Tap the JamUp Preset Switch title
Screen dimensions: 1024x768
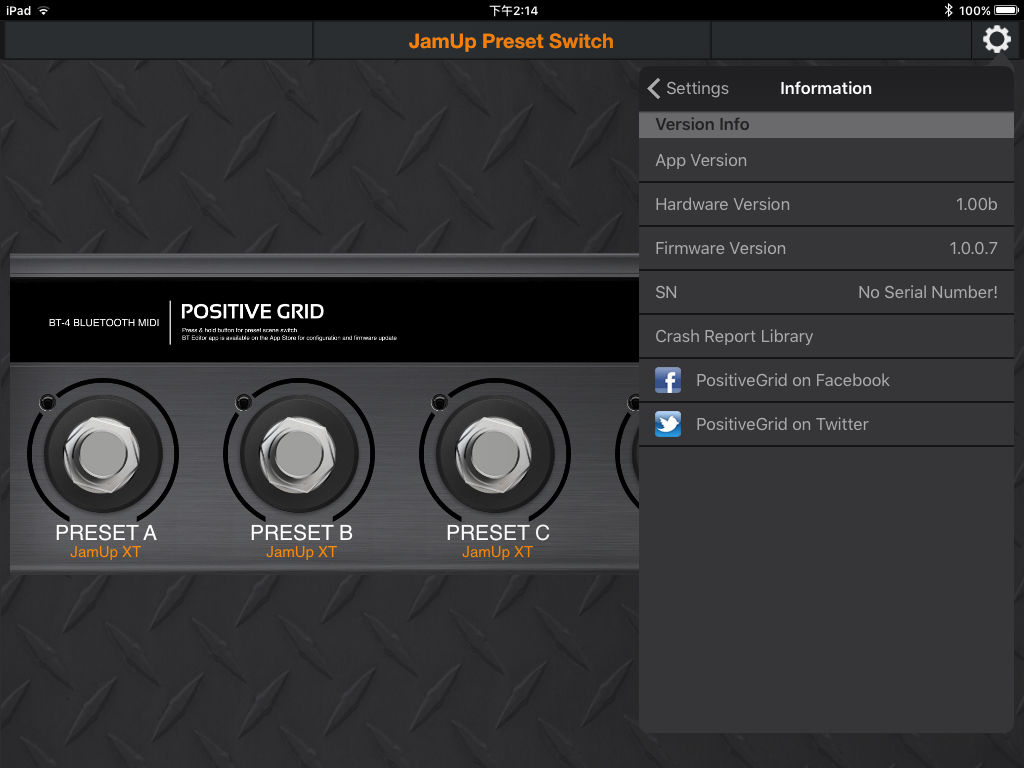511,41
